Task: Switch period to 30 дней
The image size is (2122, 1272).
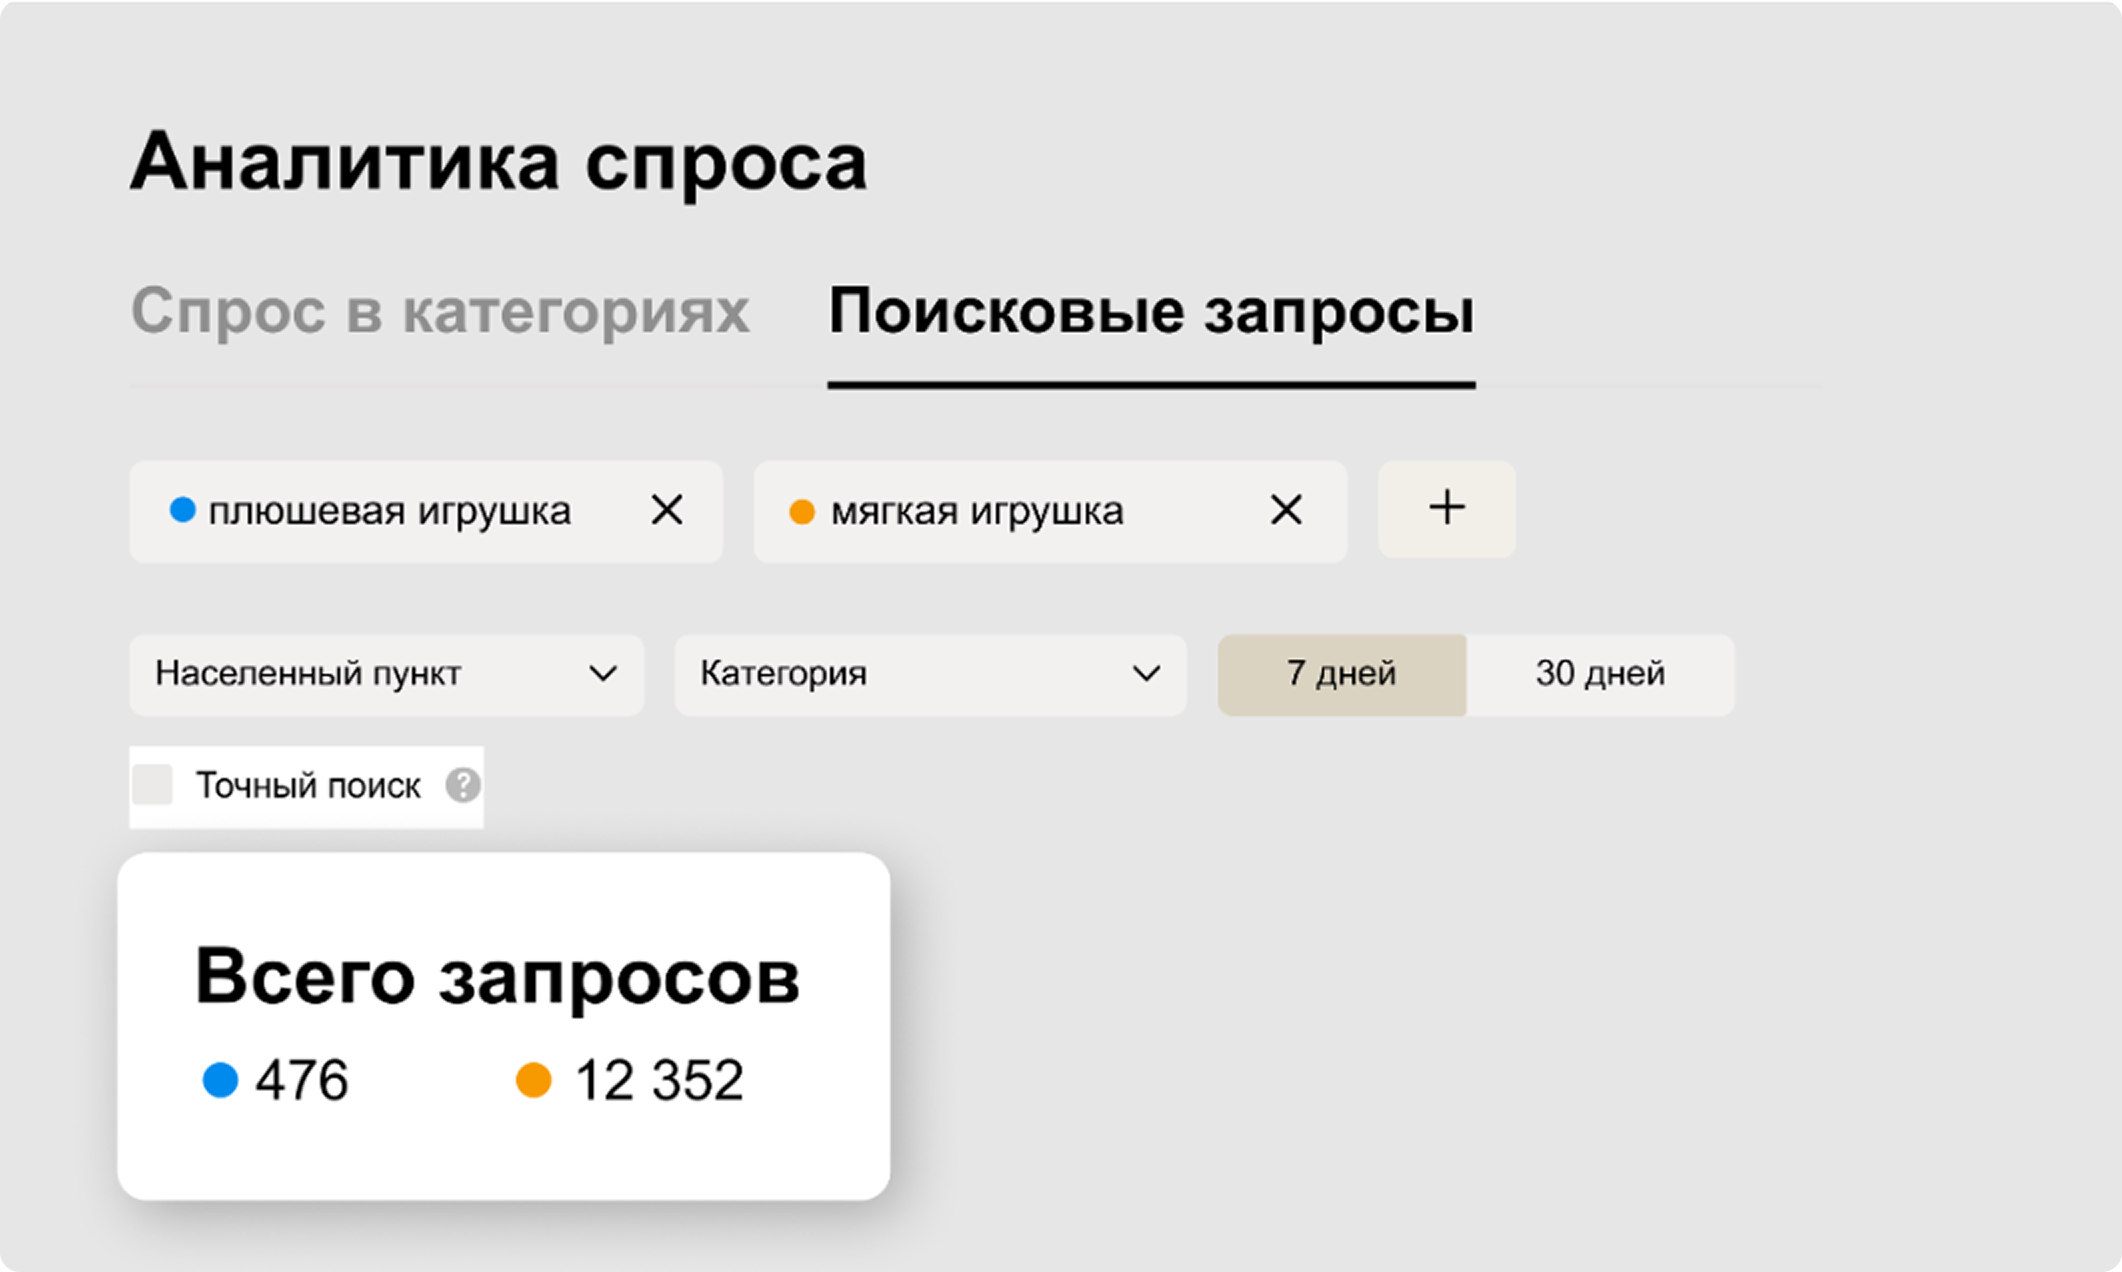Action: [x=1600, y=674]
